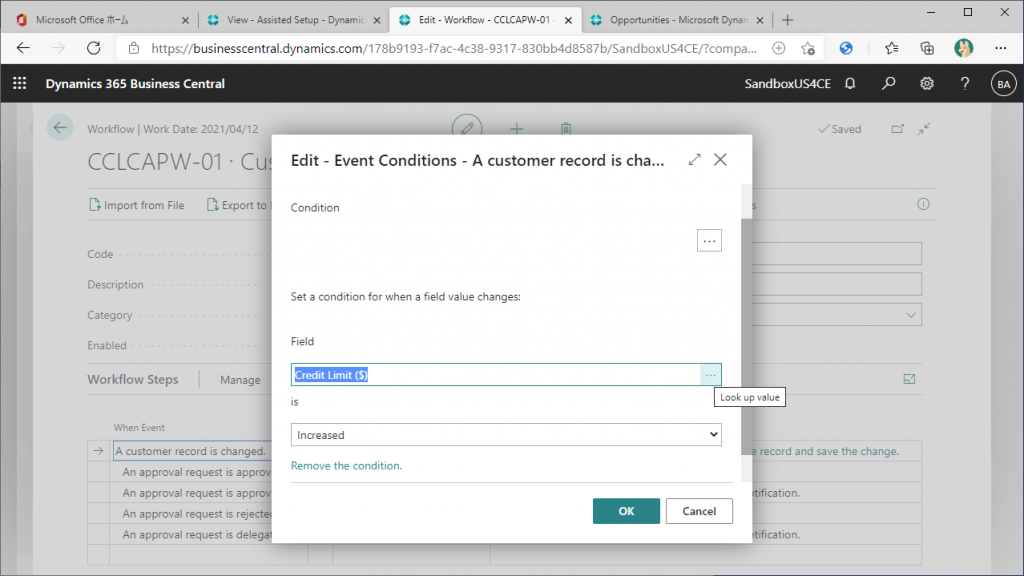1024x576 pixels.
Task: Click the Field look up value ellipsis
Action: tap(711, 375)
